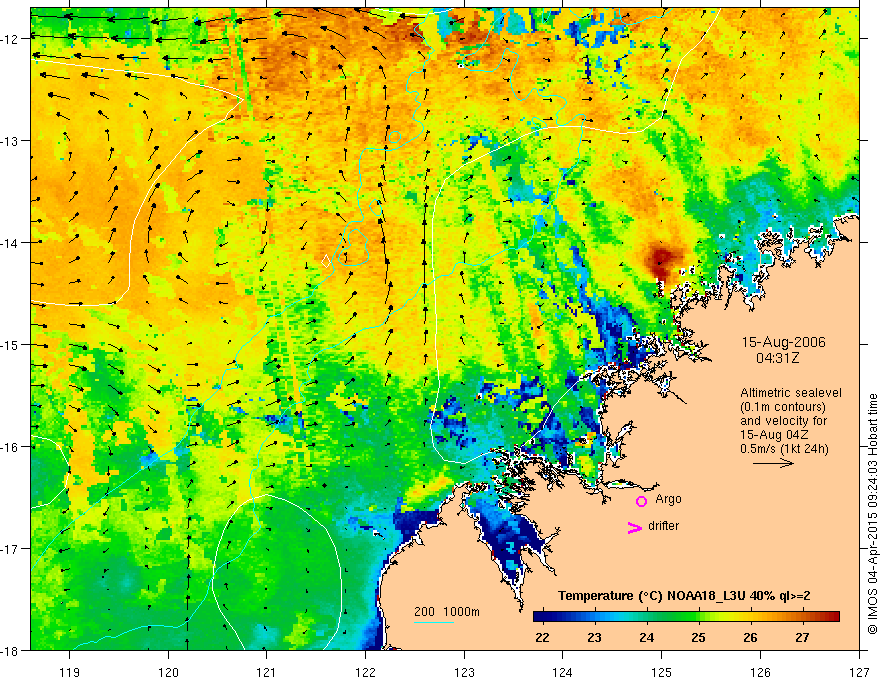880x680 pixels.
Task: Click the 'drifter' legend label
Action: pos(663,526)
